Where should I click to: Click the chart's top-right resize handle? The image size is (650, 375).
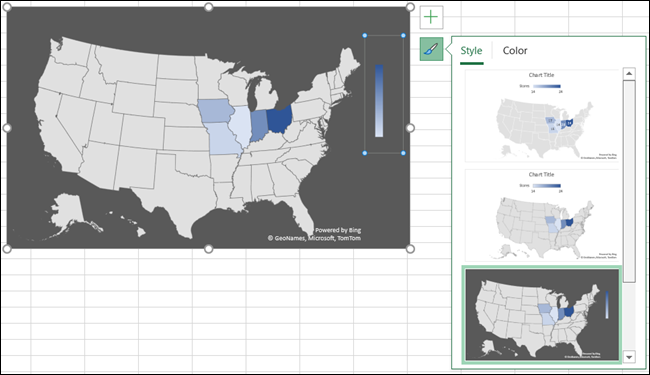click(x=410, y=7)
